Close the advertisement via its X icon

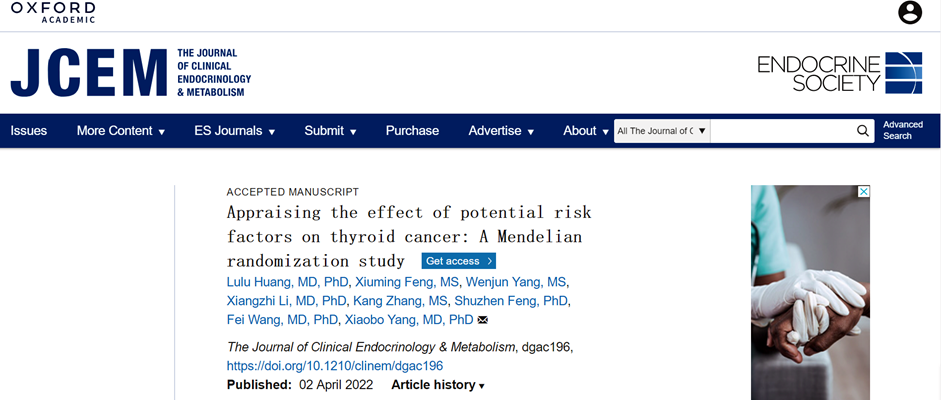(864, 191)
